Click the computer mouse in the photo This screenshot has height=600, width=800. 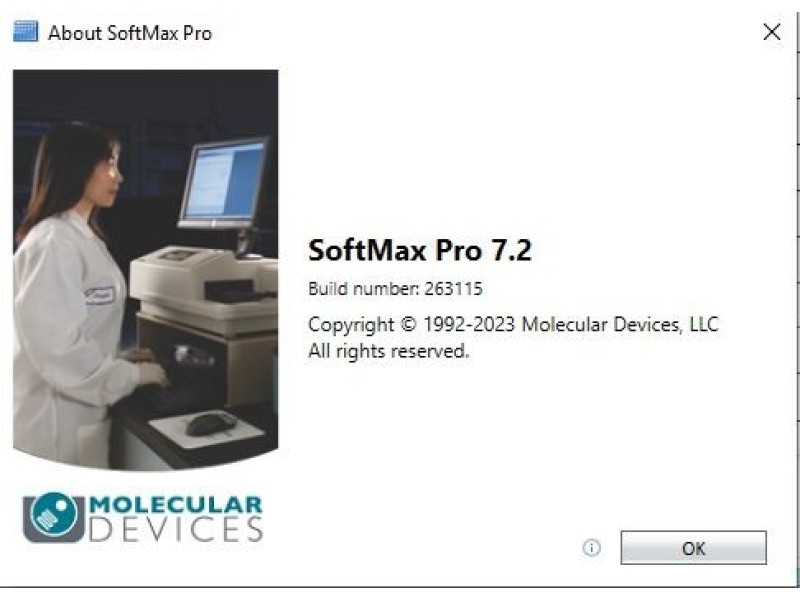[211, 423]
